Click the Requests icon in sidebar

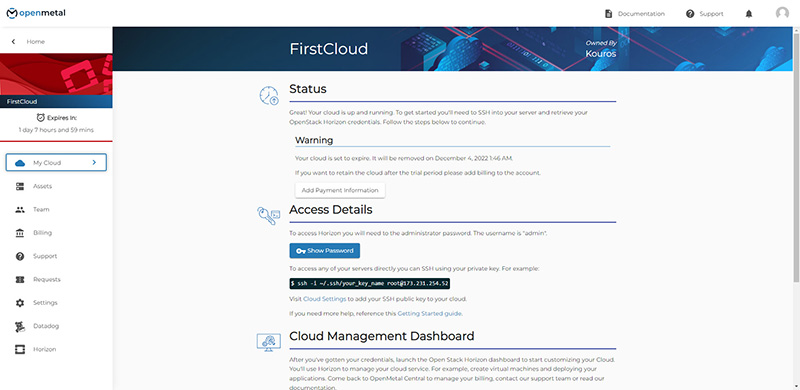click(20, 279)
